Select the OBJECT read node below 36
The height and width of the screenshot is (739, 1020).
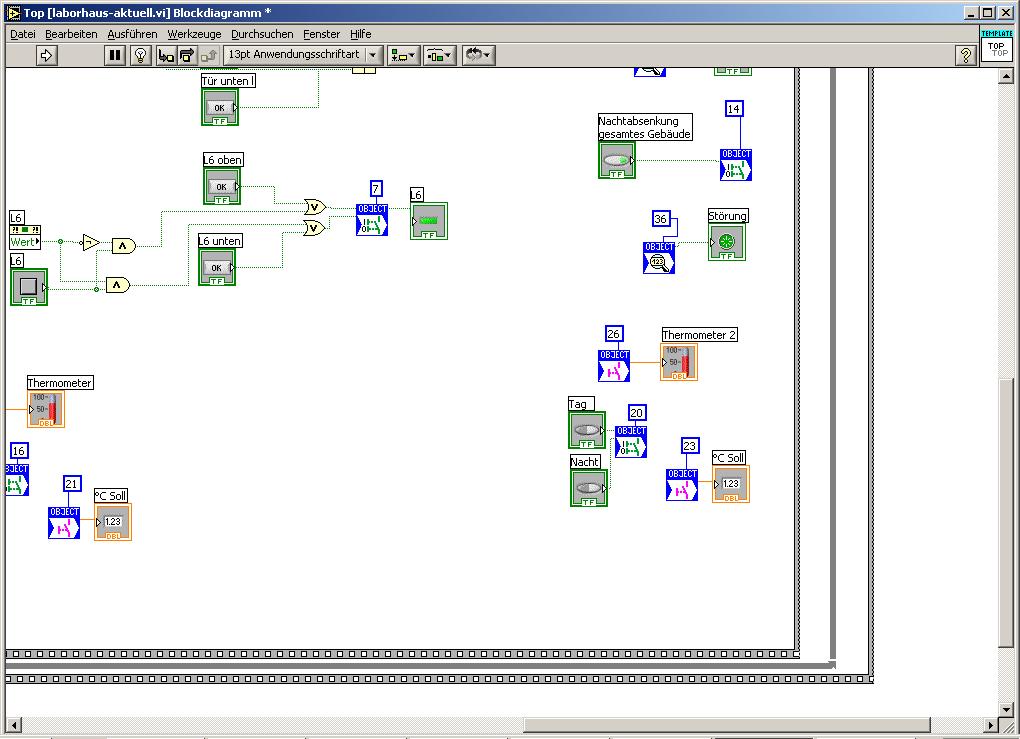click(659, 258)
